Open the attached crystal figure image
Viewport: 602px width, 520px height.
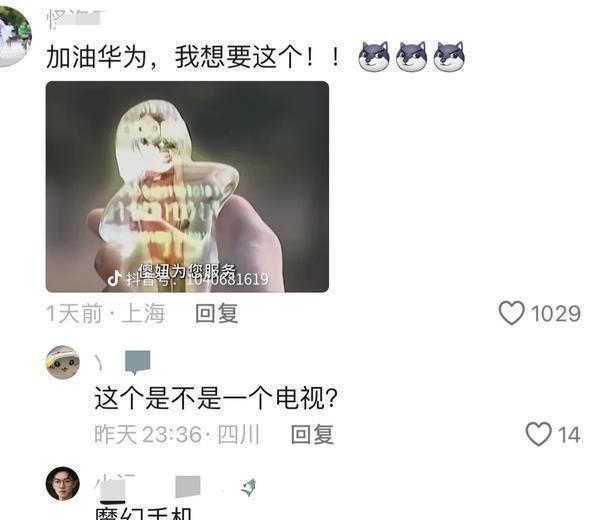point(187,187)
